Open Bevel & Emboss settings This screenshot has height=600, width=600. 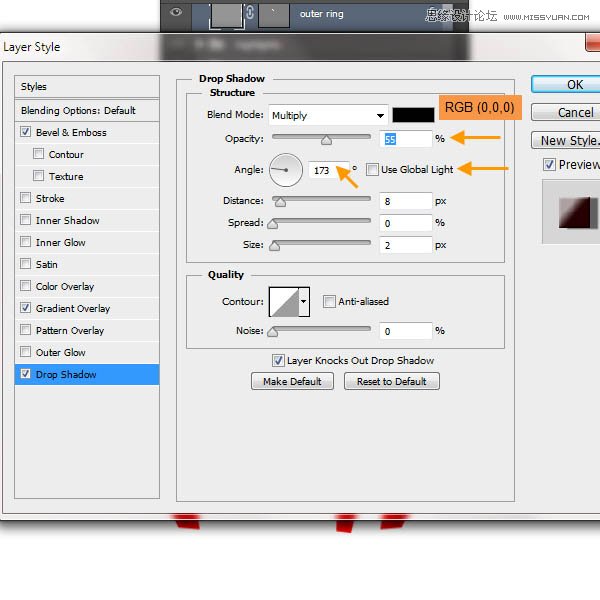(71, 132)
